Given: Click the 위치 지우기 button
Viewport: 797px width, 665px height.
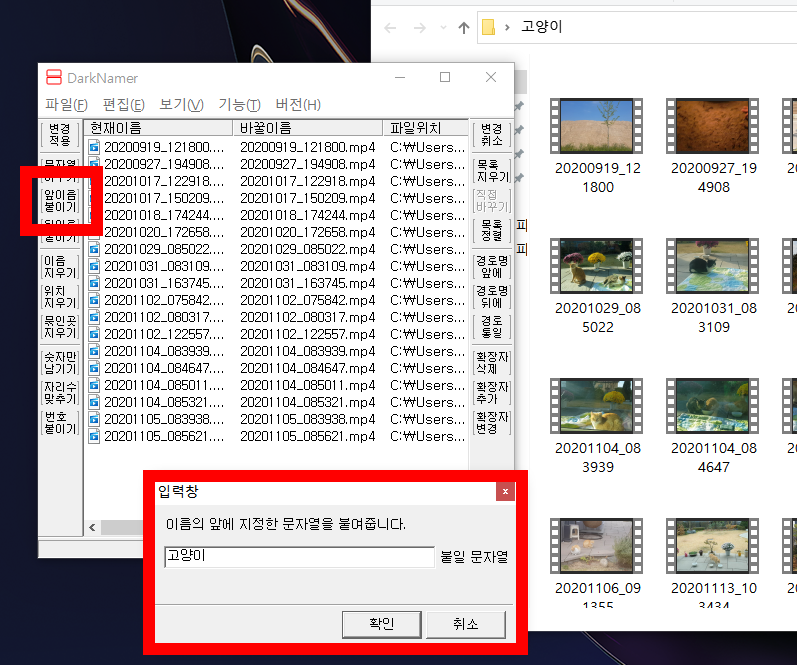Looking at the screenshot, I should coord(60,296).
